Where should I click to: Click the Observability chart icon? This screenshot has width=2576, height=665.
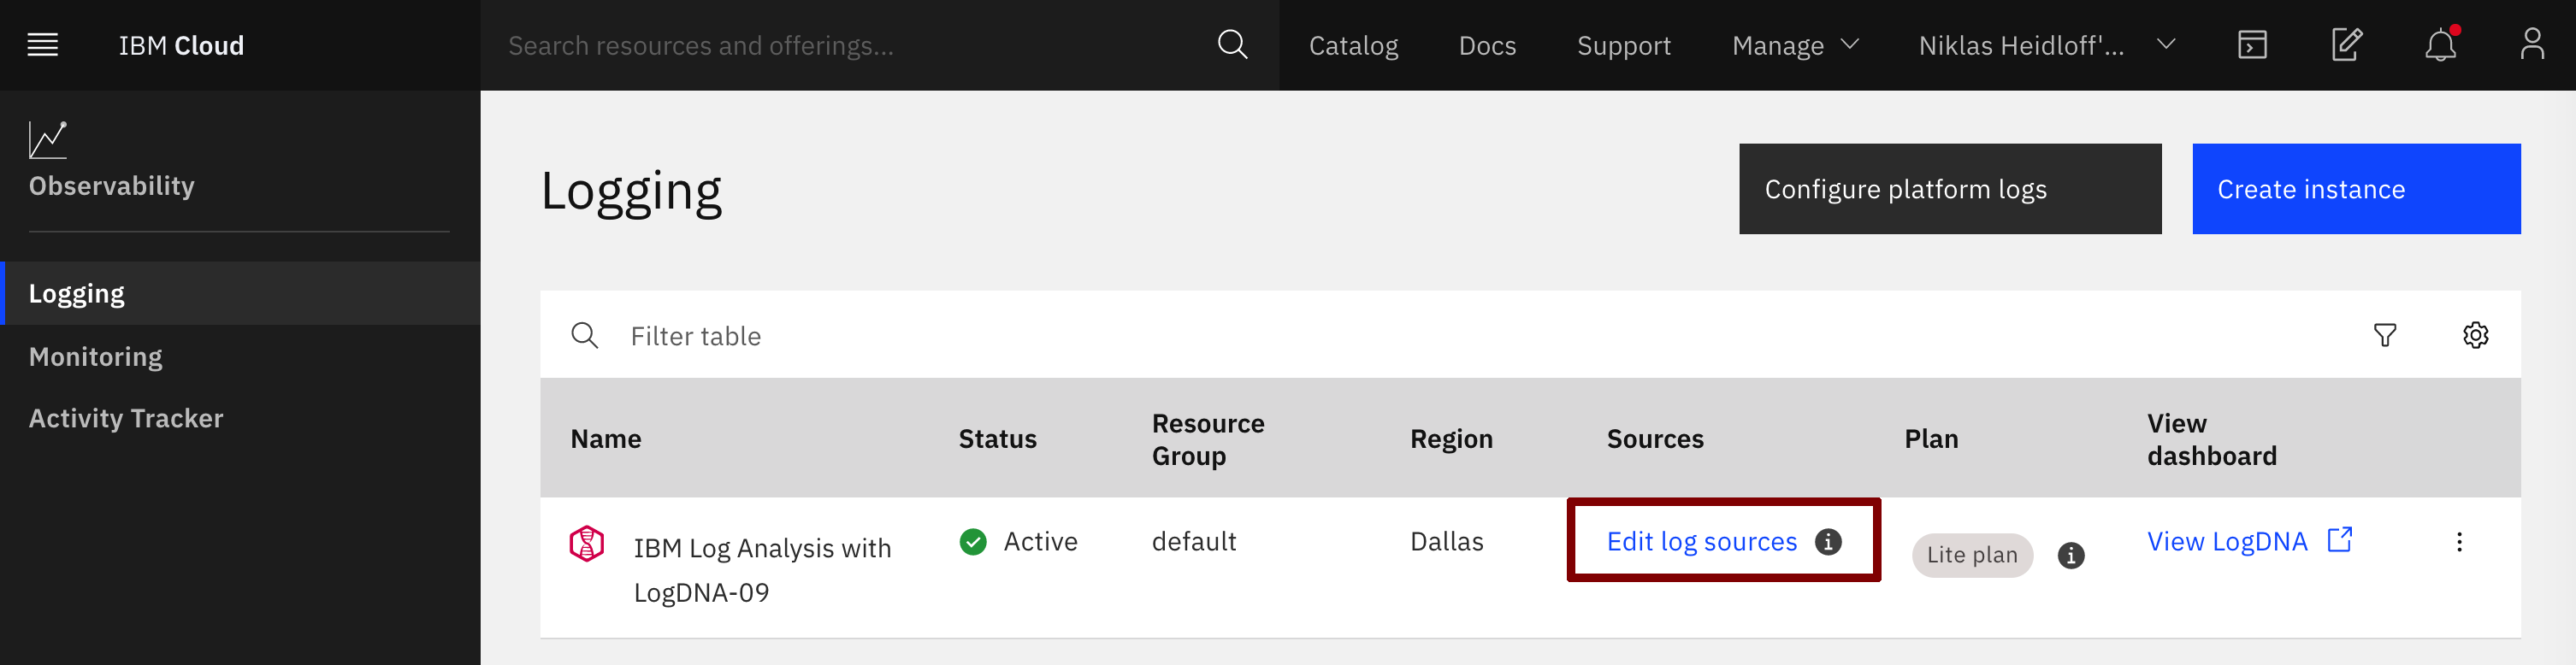coord(48,140)
